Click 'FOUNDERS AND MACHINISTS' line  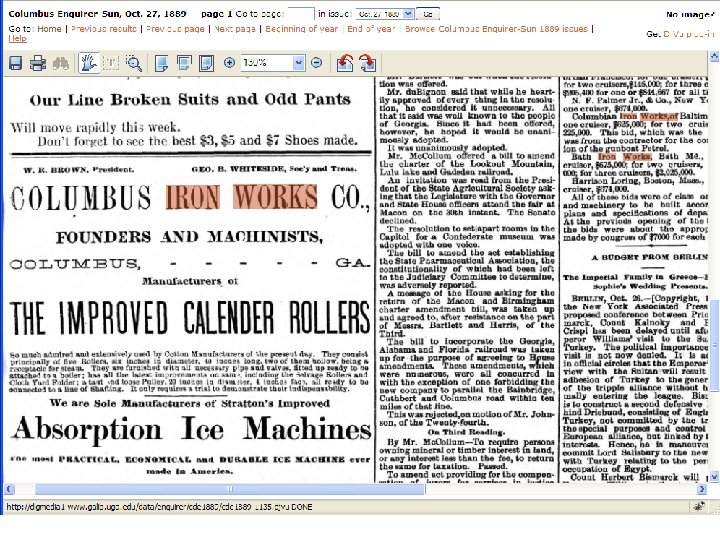(189, 237)
